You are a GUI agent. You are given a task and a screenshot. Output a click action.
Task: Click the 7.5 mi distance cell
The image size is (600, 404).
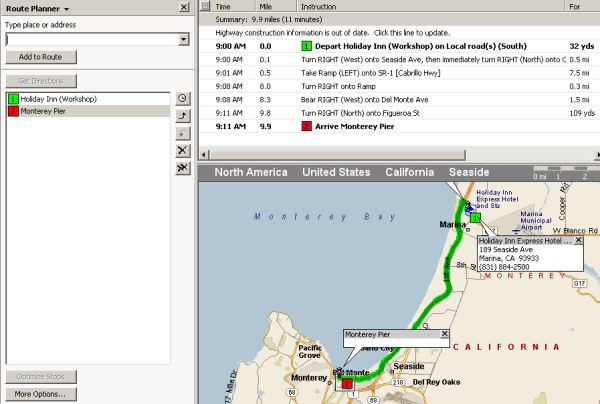click(x=579, y=73)
